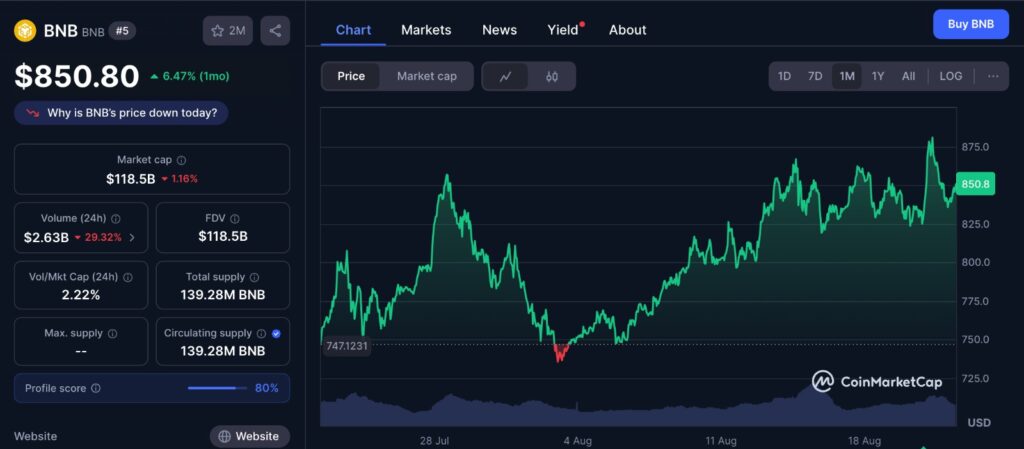Click the globe icon in Website button
Screen dimensions: 1024x449
225,437
